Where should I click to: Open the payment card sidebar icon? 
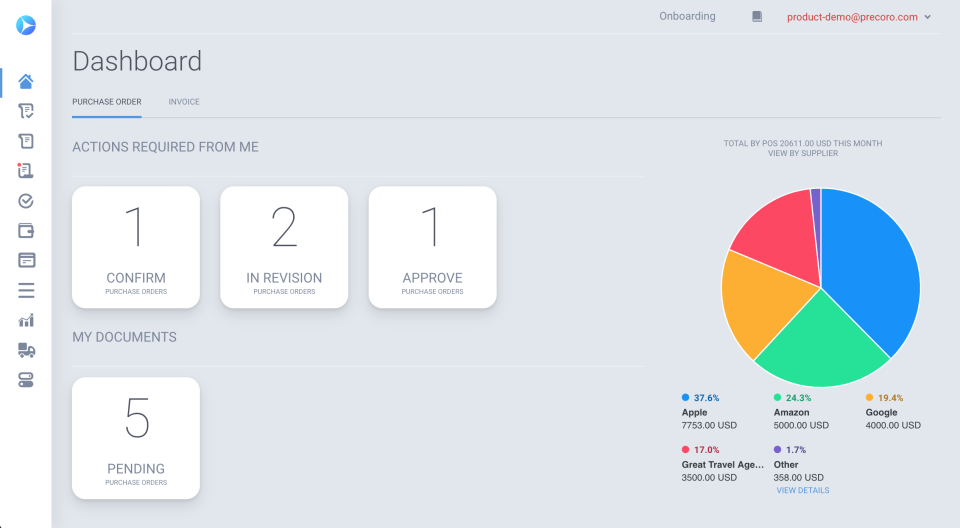tap(26, 260)
